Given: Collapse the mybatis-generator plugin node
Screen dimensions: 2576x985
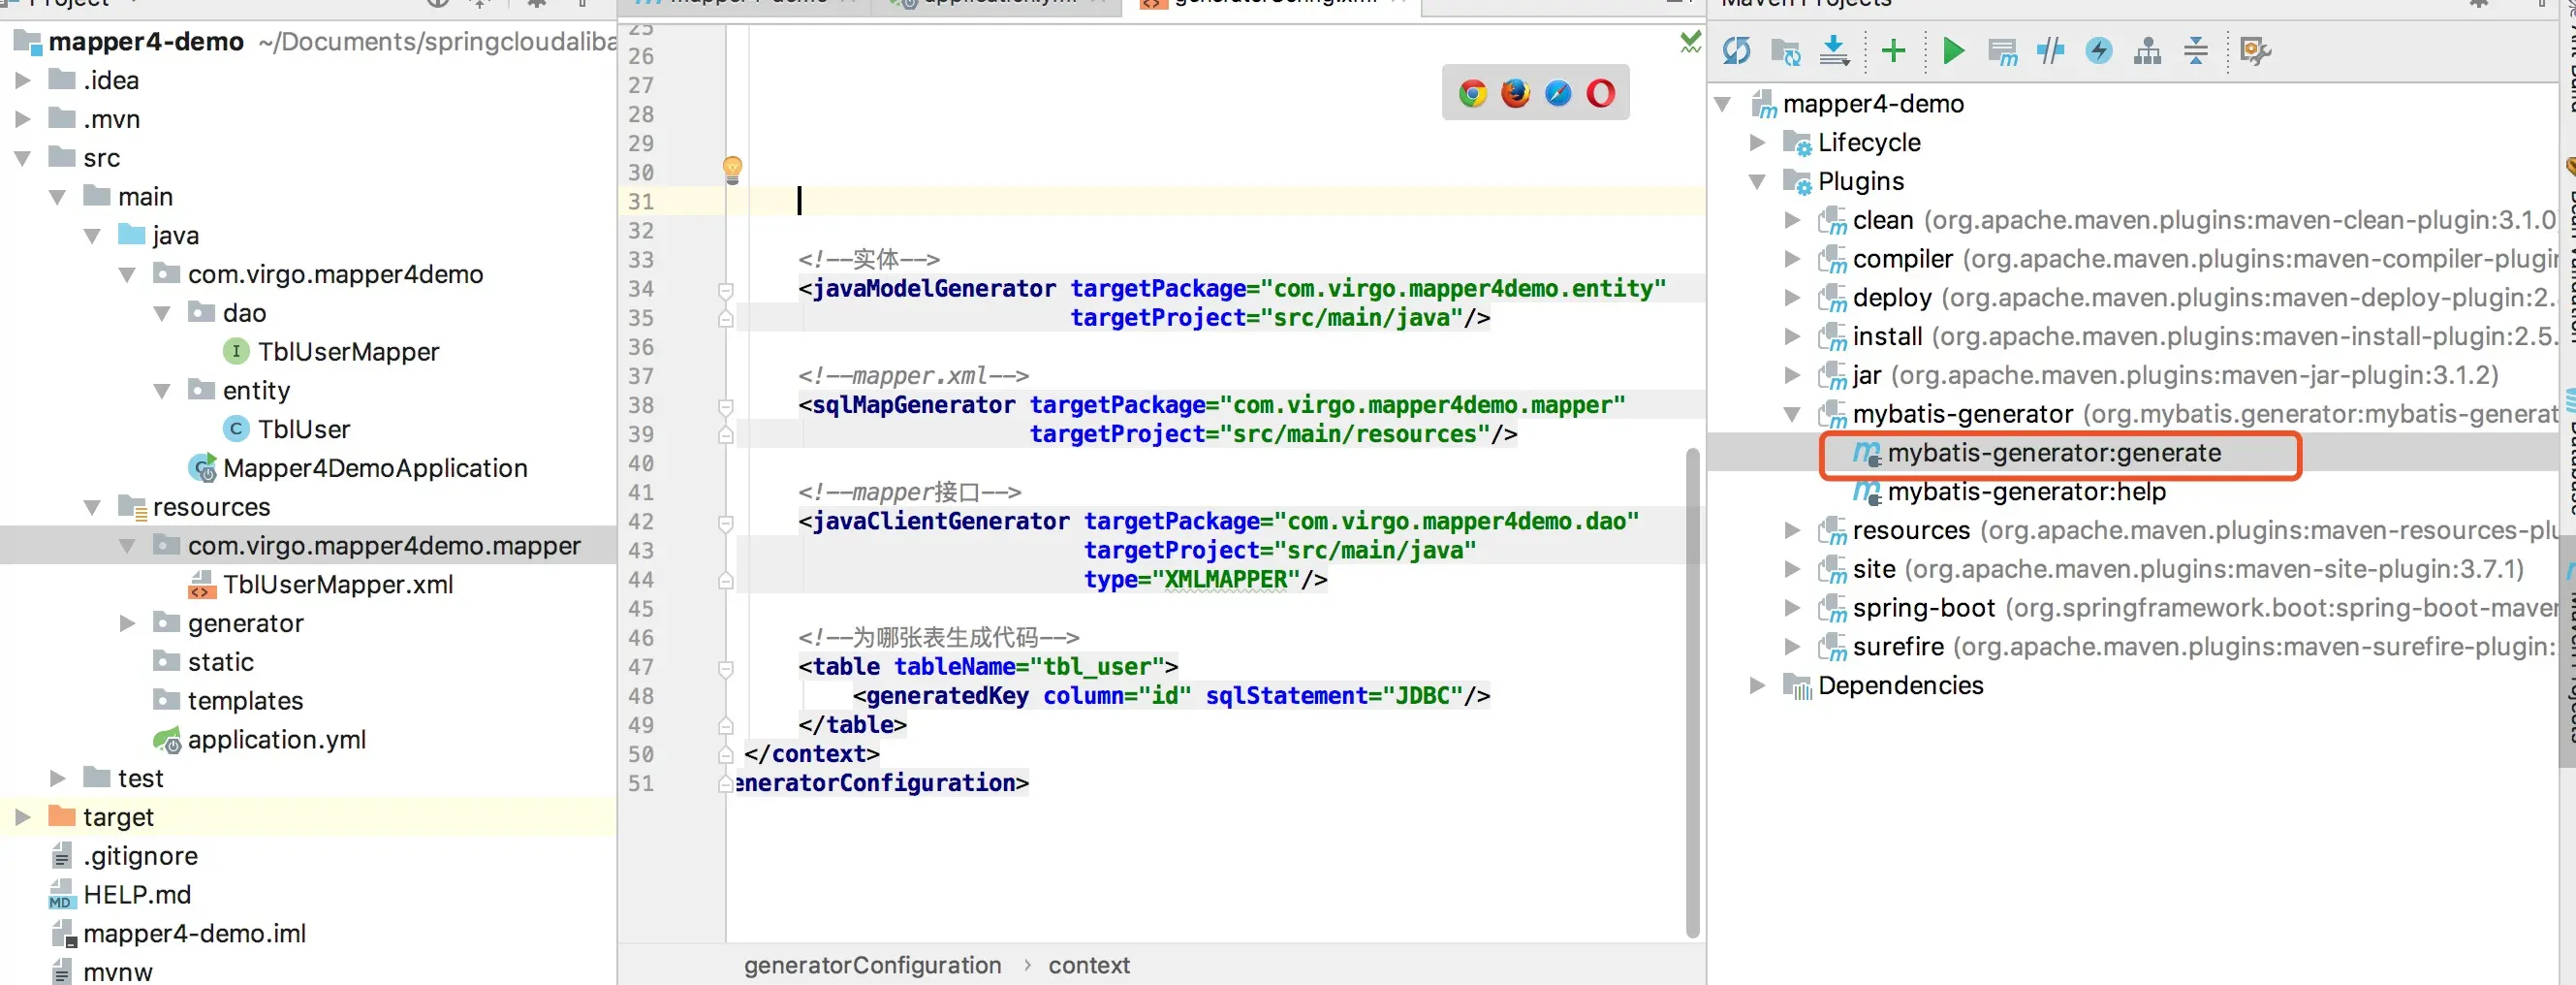Looking at the screenshot, I should tap(1792, 414).
